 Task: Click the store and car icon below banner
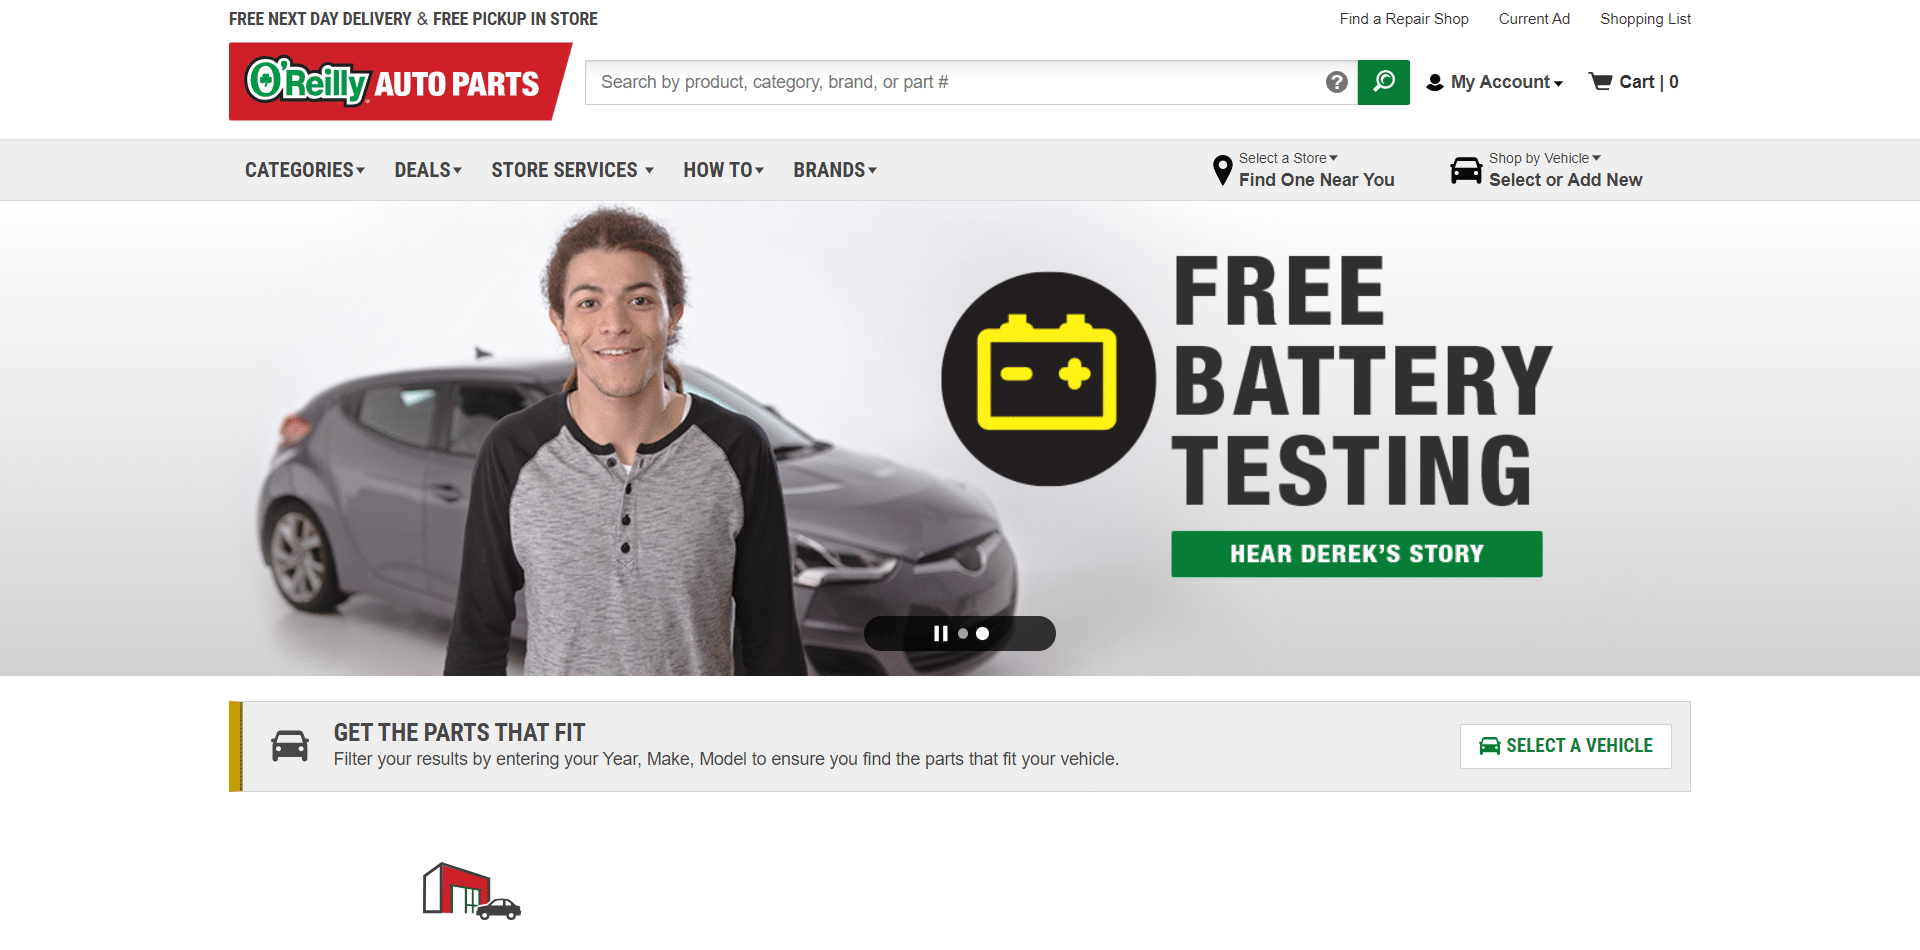[x=471, y=890]
